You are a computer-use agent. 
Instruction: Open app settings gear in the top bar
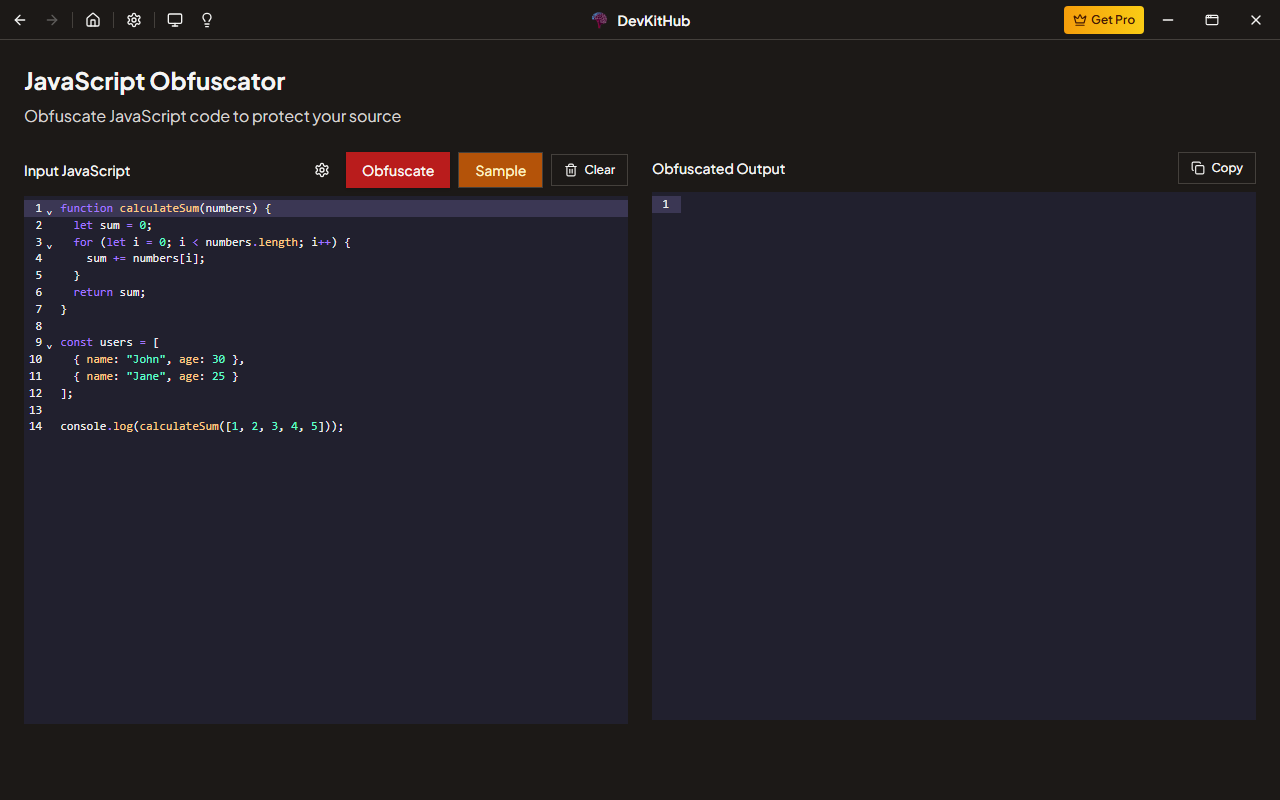[134, 20]
